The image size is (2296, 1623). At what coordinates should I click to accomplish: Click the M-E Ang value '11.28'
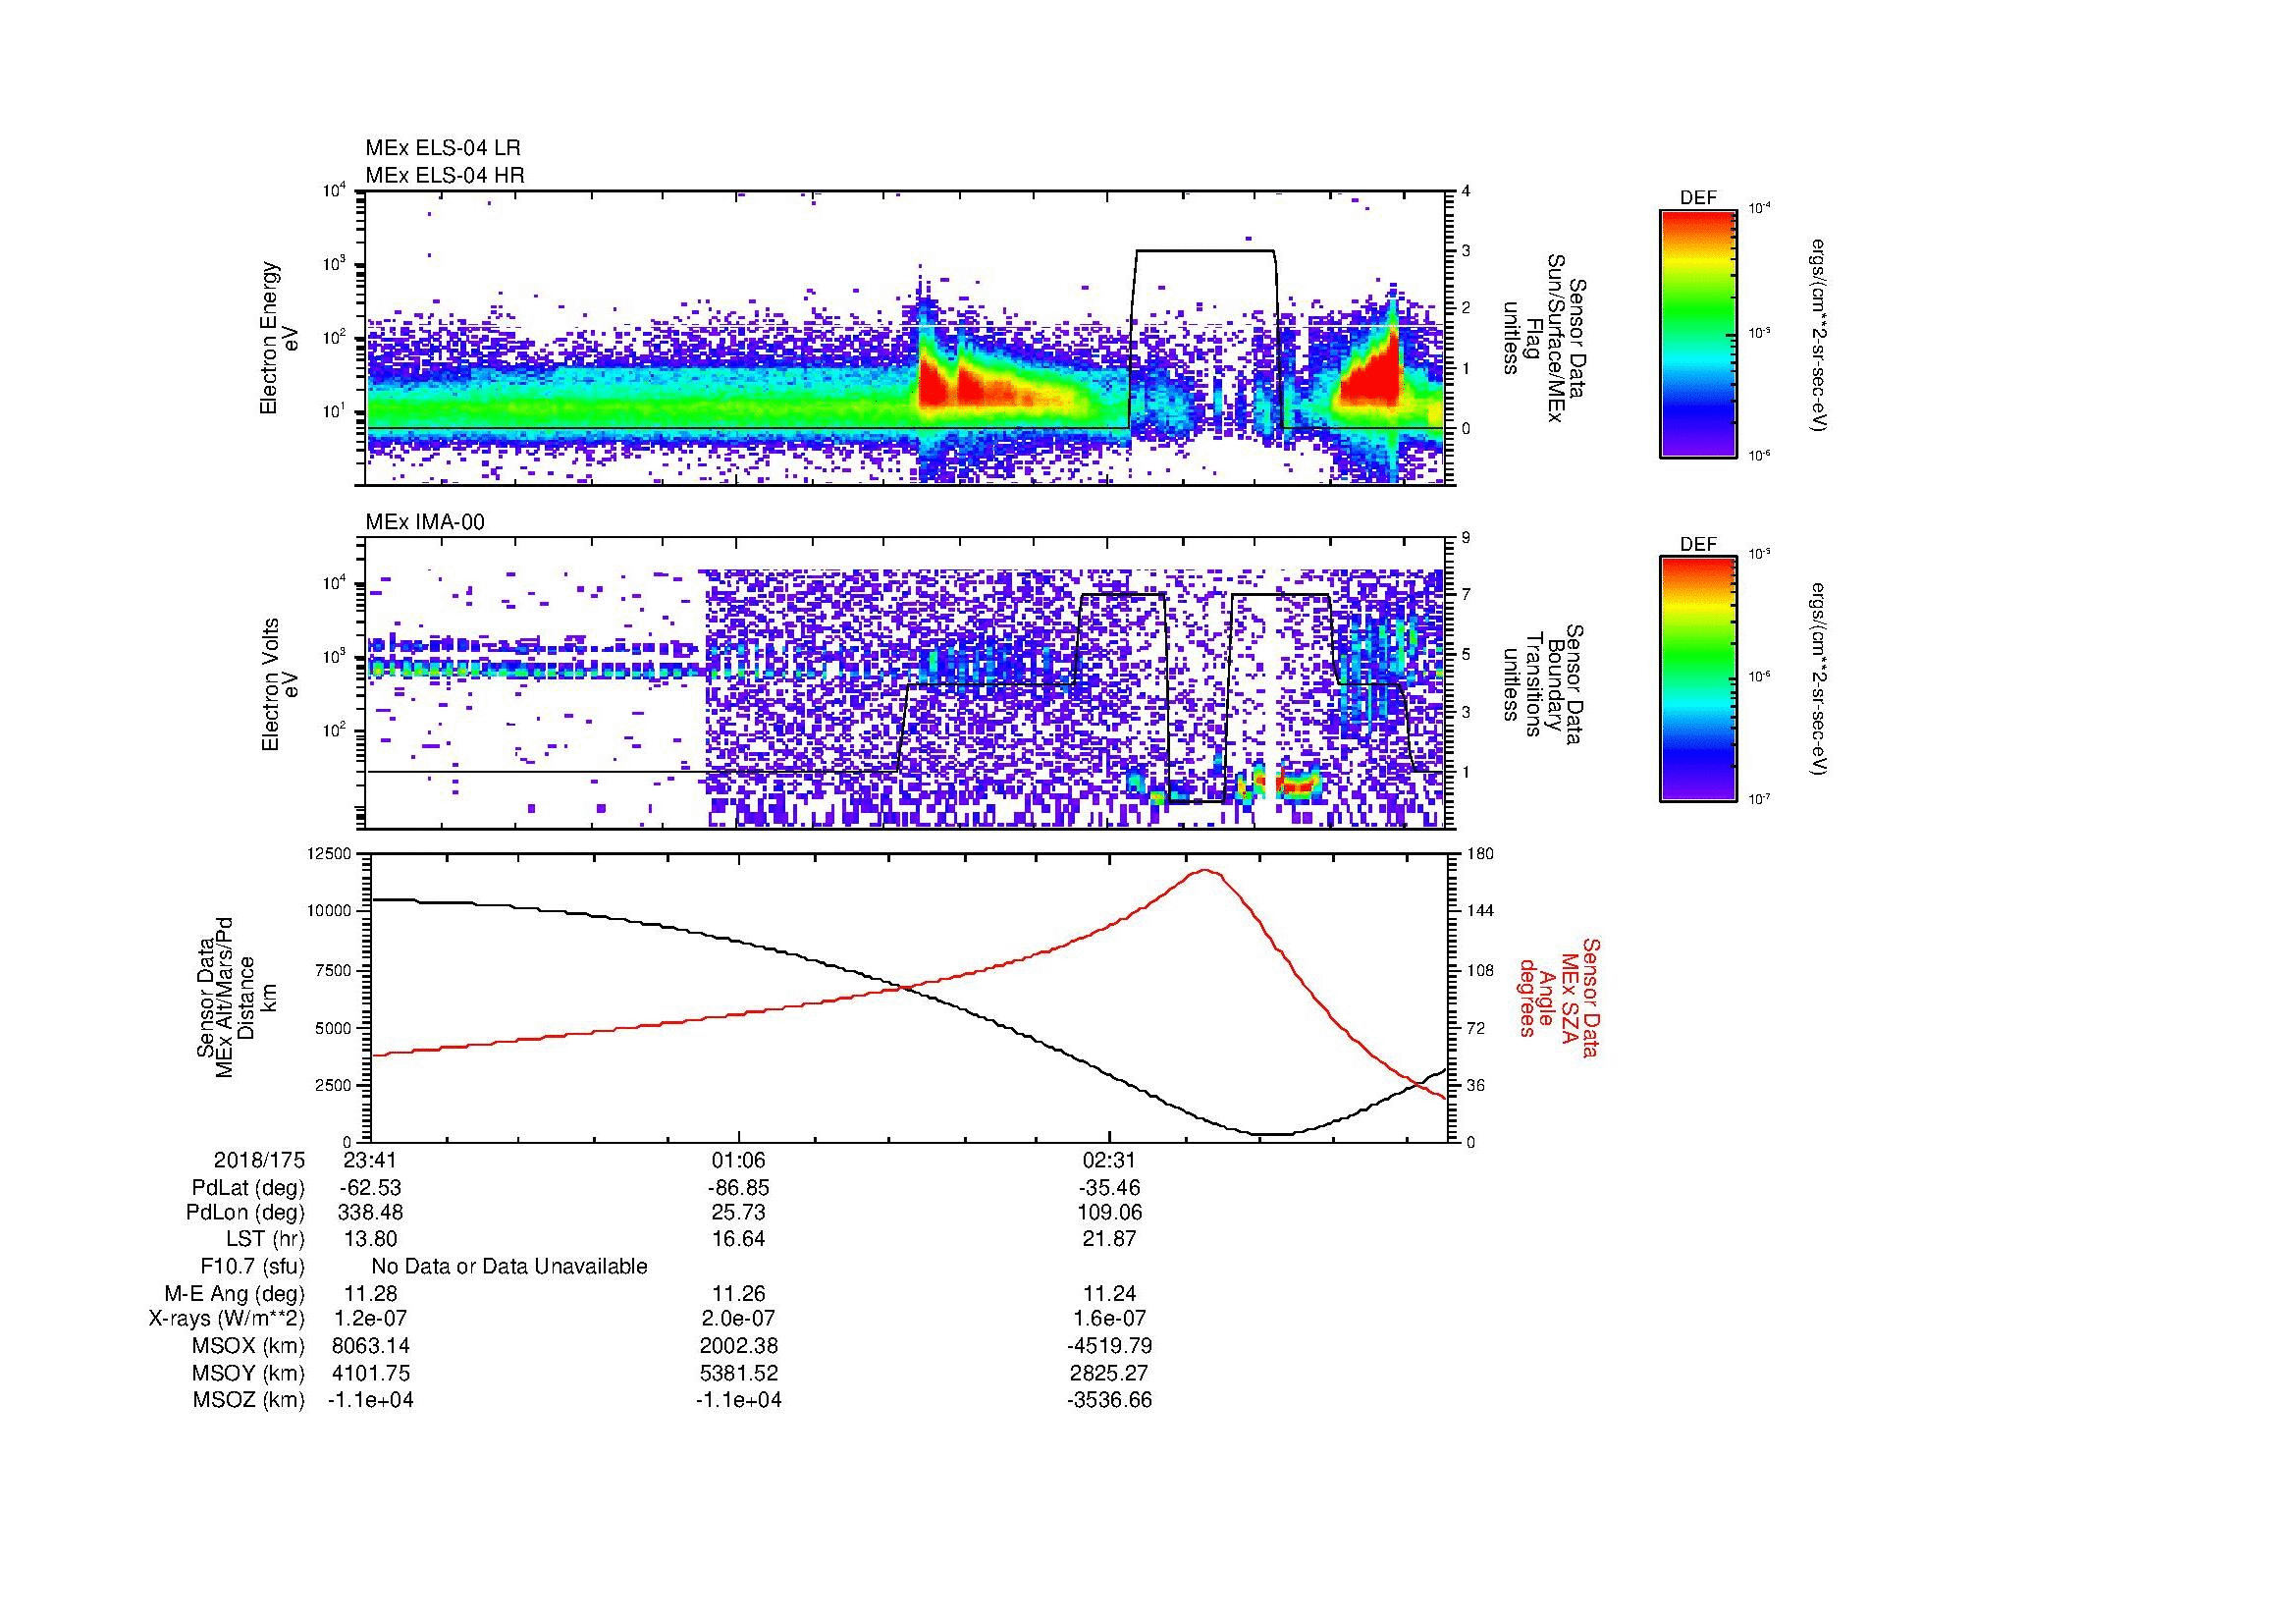coord(370,1293)
